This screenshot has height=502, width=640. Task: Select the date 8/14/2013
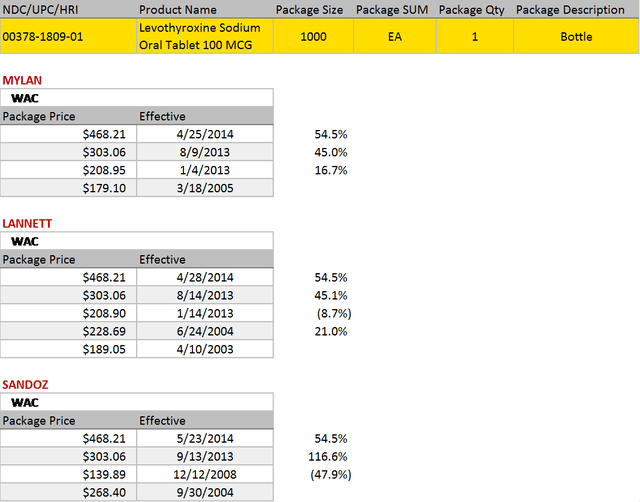pyautogui.click(x=205, y=295)
